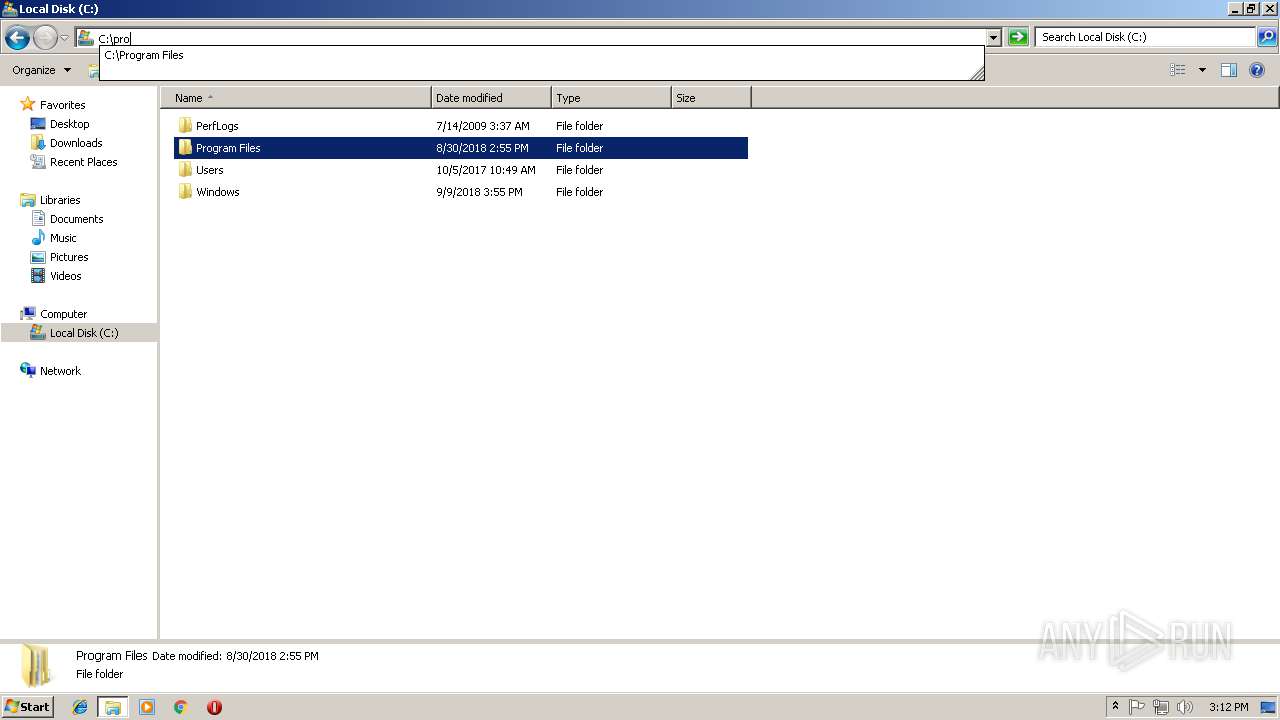Click the Program Files folder icon

[x=185, y=148]
